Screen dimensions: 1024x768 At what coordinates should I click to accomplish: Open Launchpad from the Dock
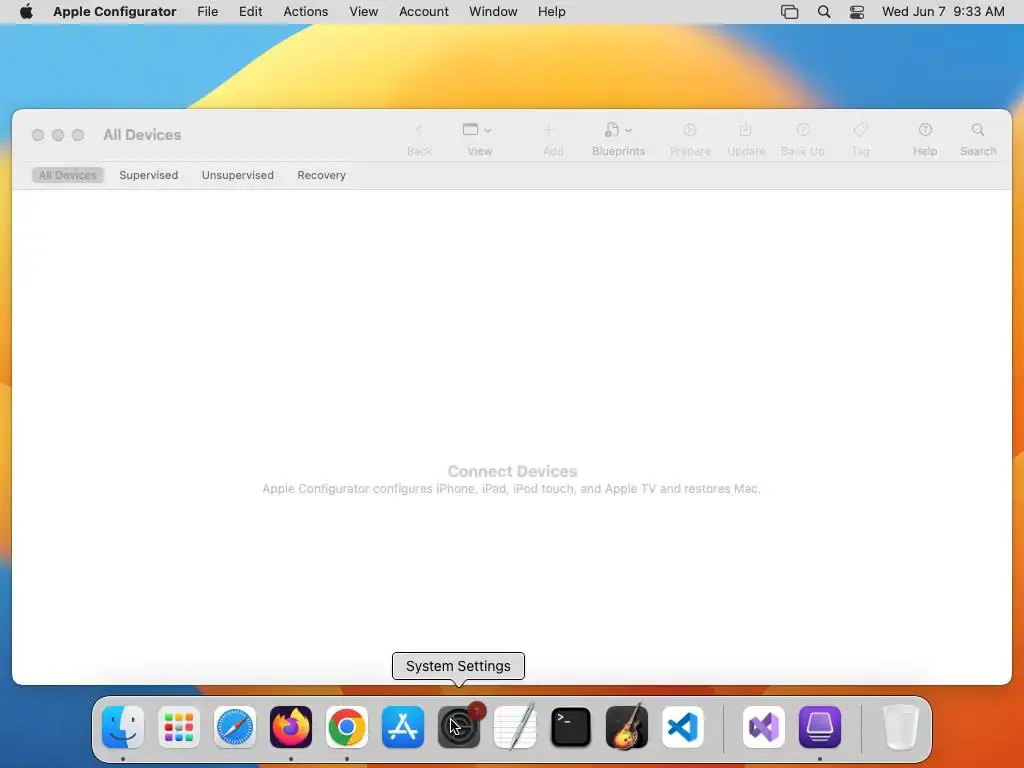coord(179,727)
